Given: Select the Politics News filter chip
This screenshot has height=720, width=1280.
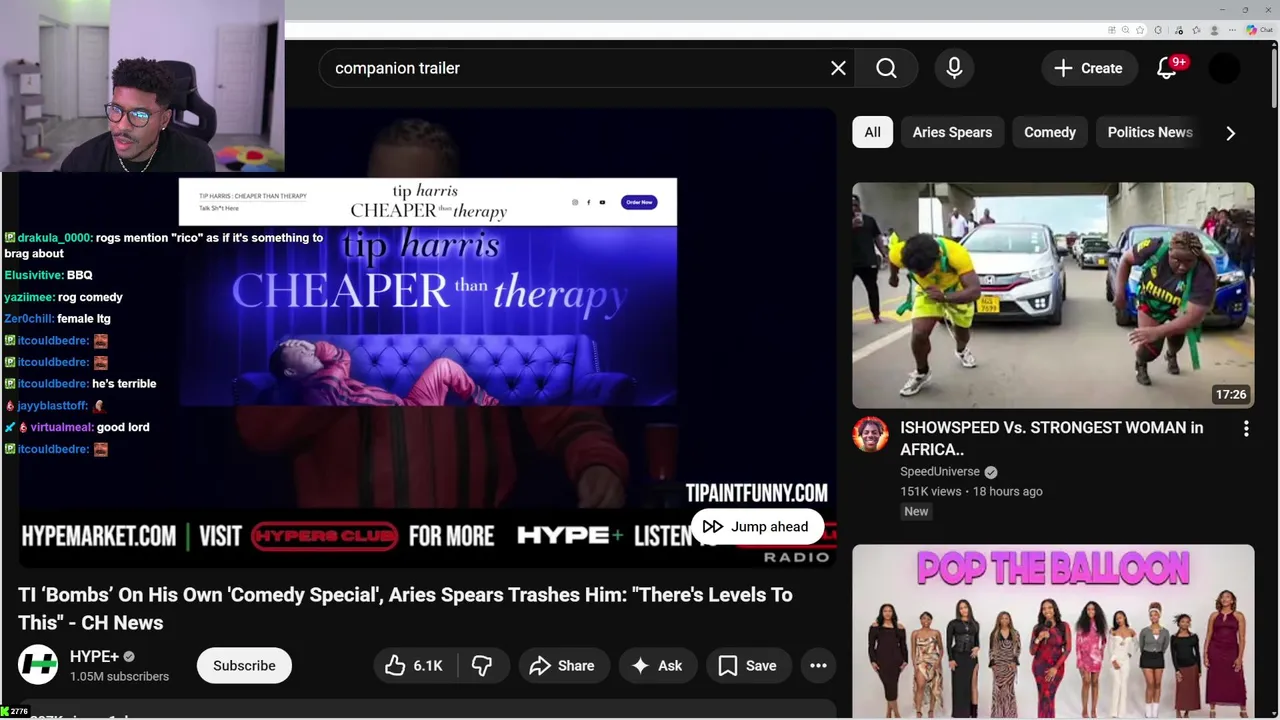Looking at the screenshot, I should [1150, 132].
